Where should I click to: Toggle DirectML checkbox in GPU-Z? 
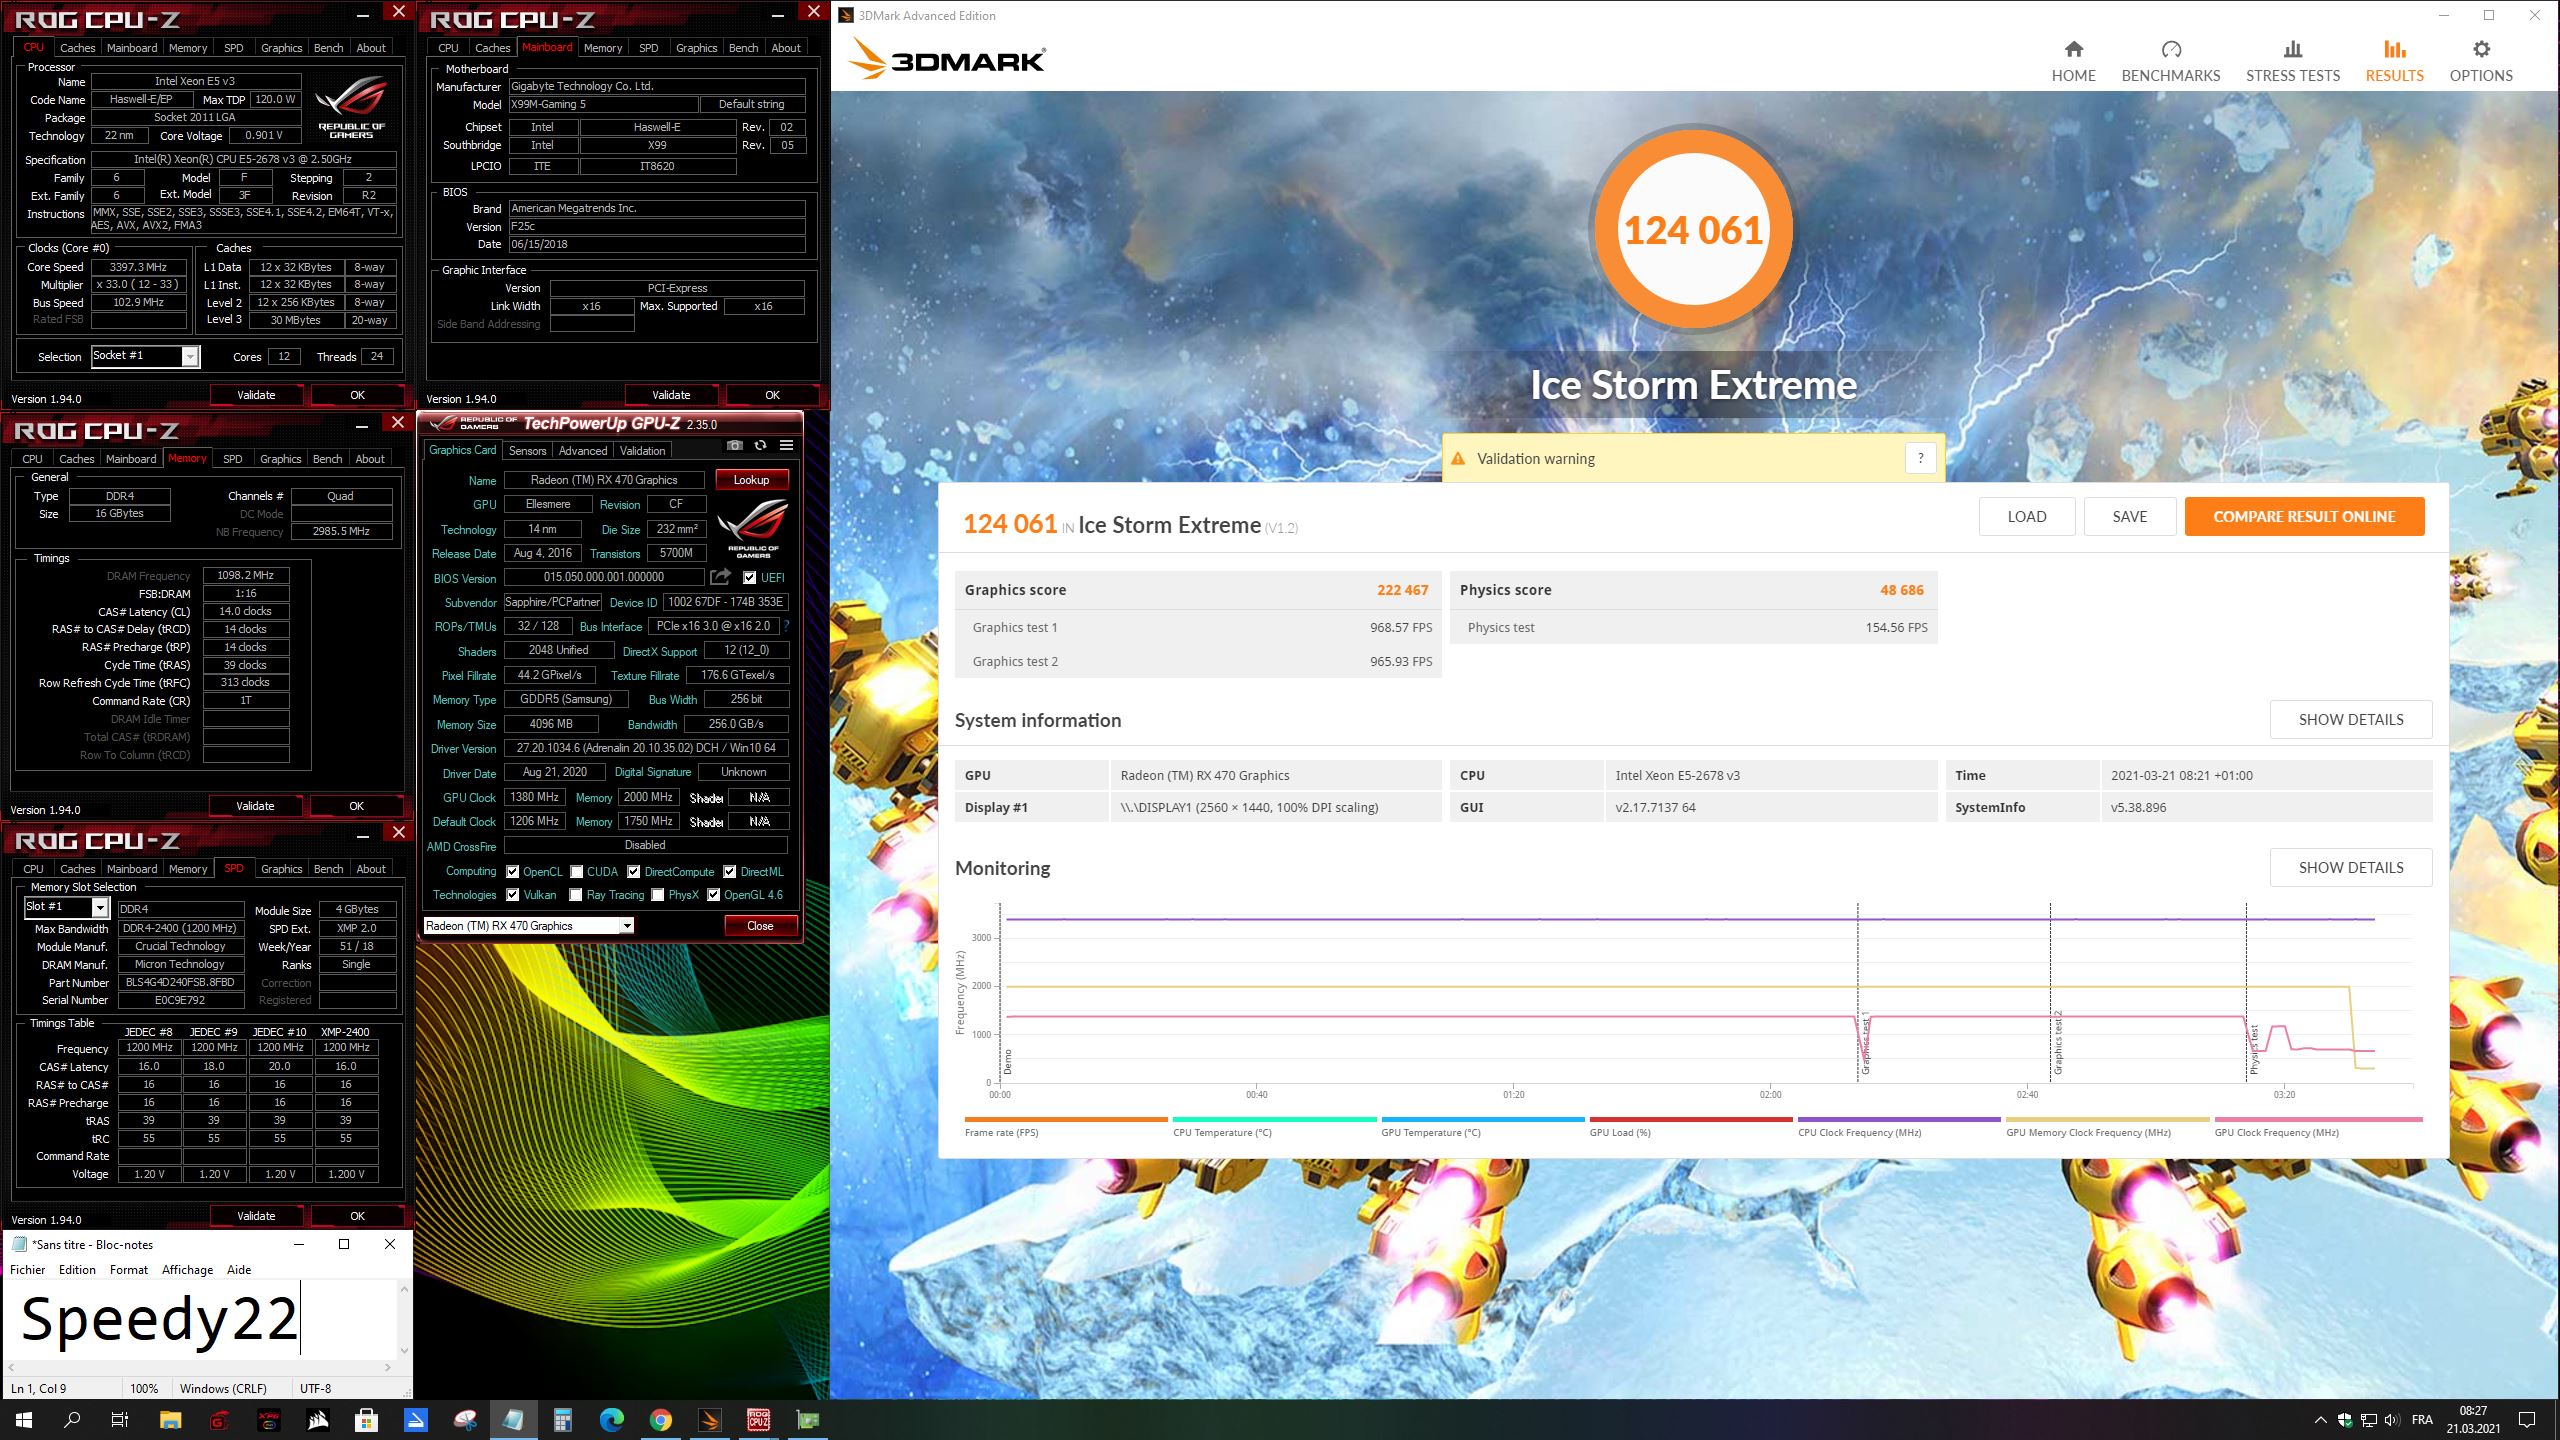tap(730, 872)
